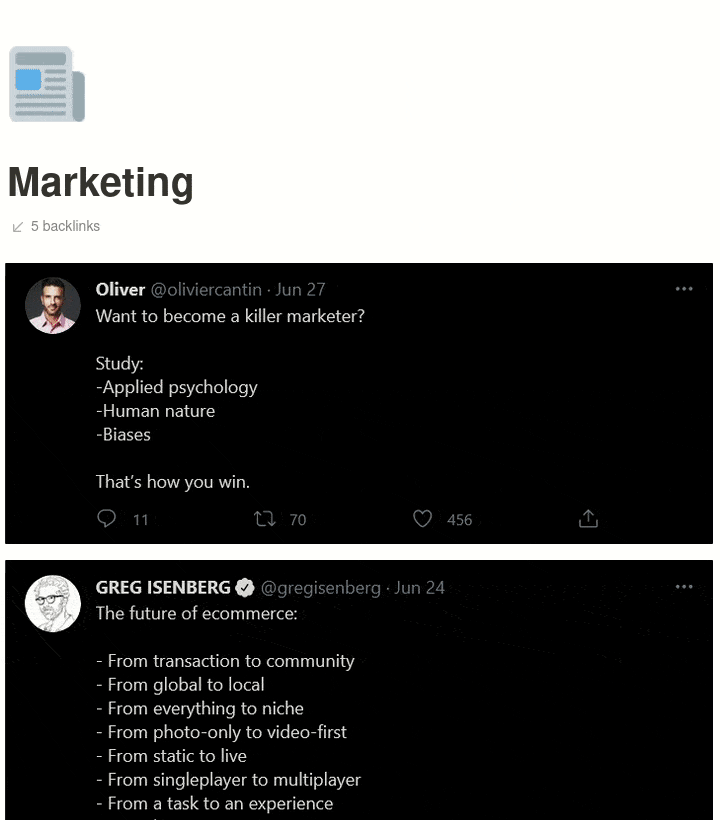The width and height of the screenshot is (720, 820).
Task: Click the backlinks arrow icon
Action: pos(17,226)
